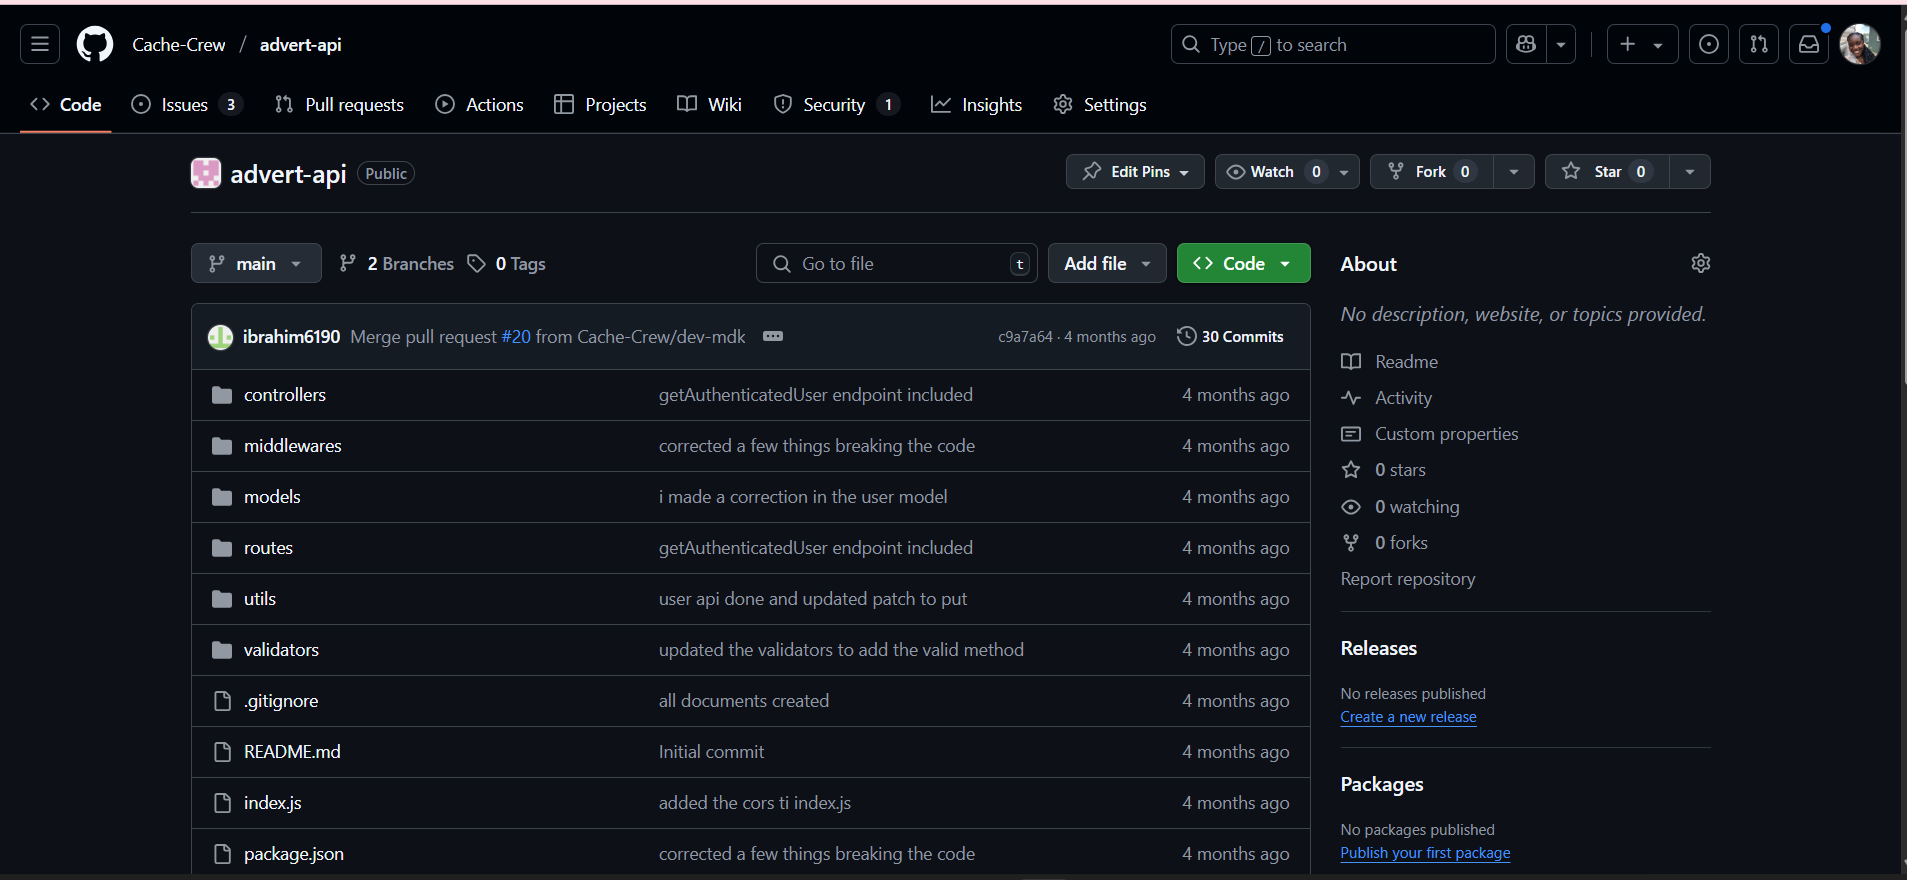Click the advert-api repository avatar icon

point(206,173)
